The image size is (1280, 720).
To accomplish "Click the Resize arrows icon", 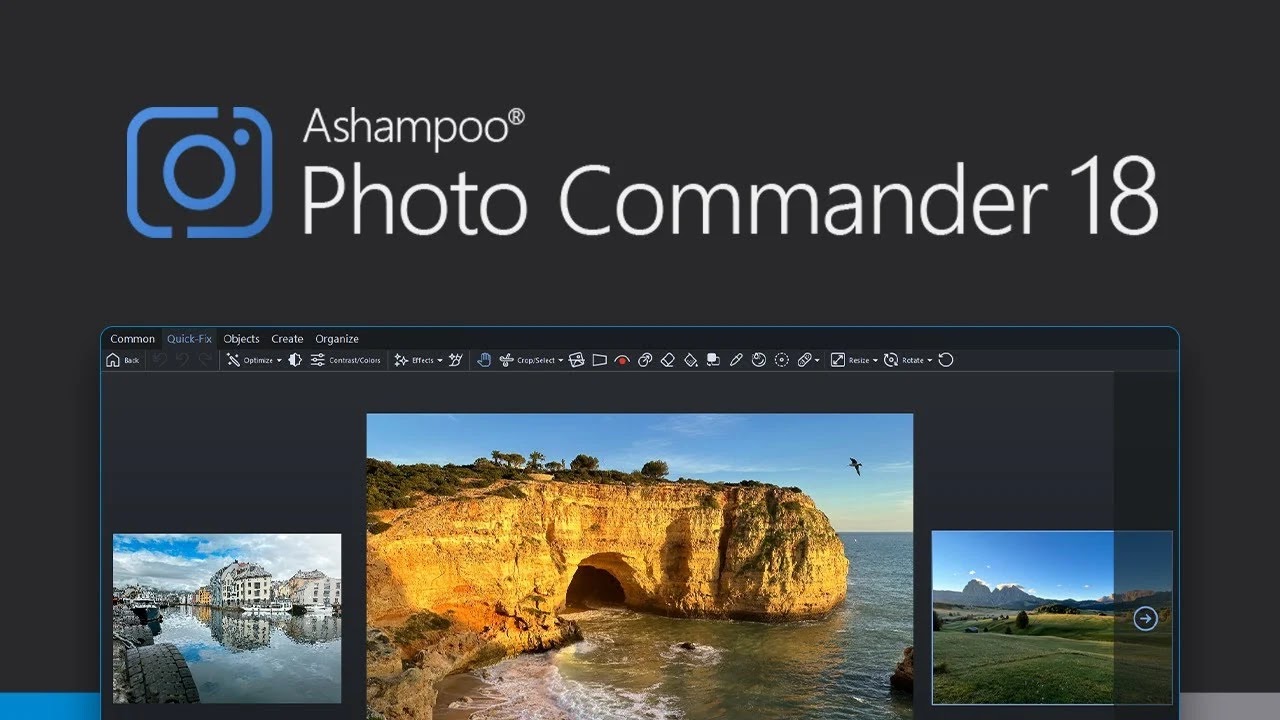I will 838,360.
